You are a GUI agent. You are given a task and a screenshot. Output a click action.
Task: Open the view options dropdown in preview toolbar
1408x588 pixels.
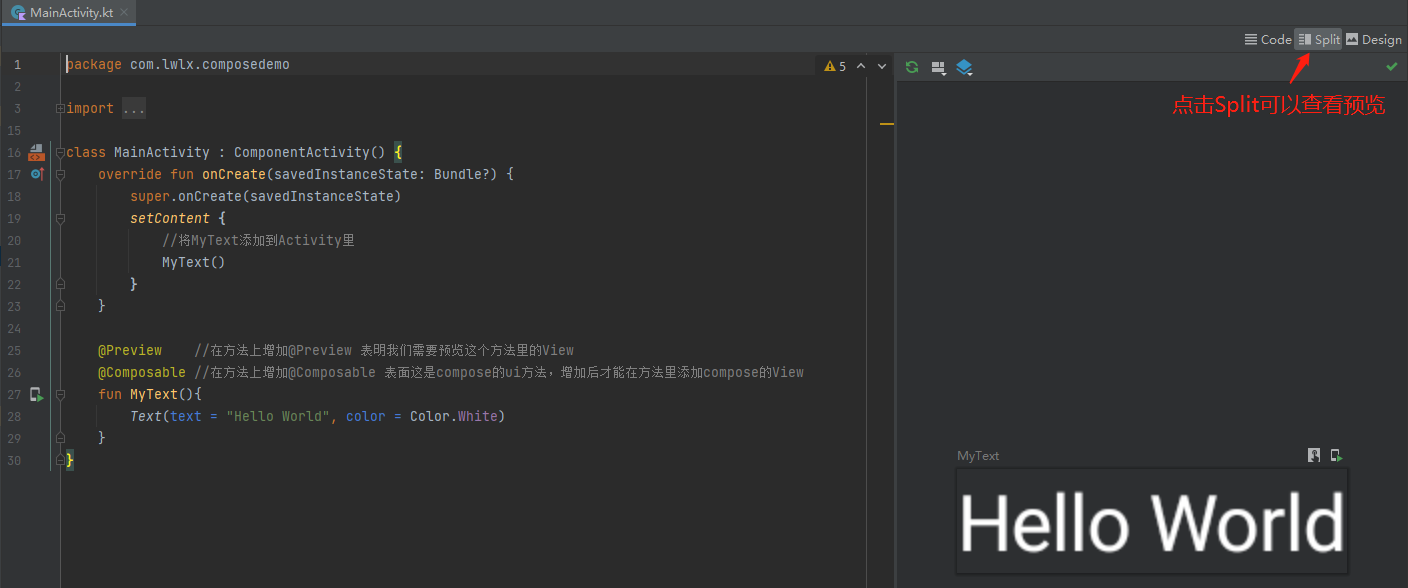pyautogui.click(x=938, y=67)
